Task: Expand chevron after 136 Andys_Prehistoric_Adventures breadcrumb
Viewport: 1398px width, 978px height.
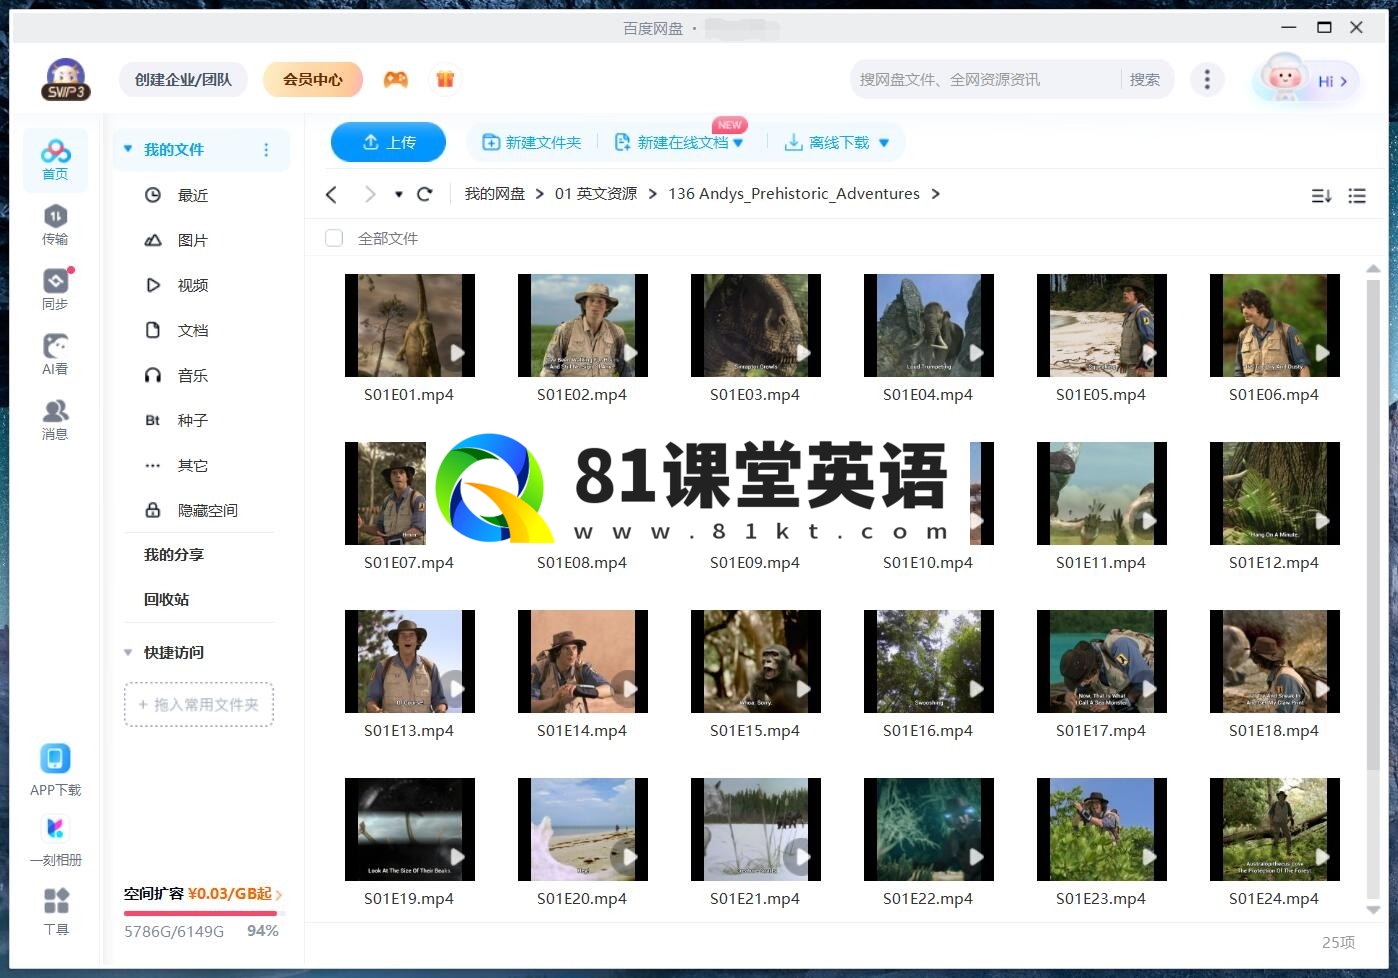Action: pos(936,194)
